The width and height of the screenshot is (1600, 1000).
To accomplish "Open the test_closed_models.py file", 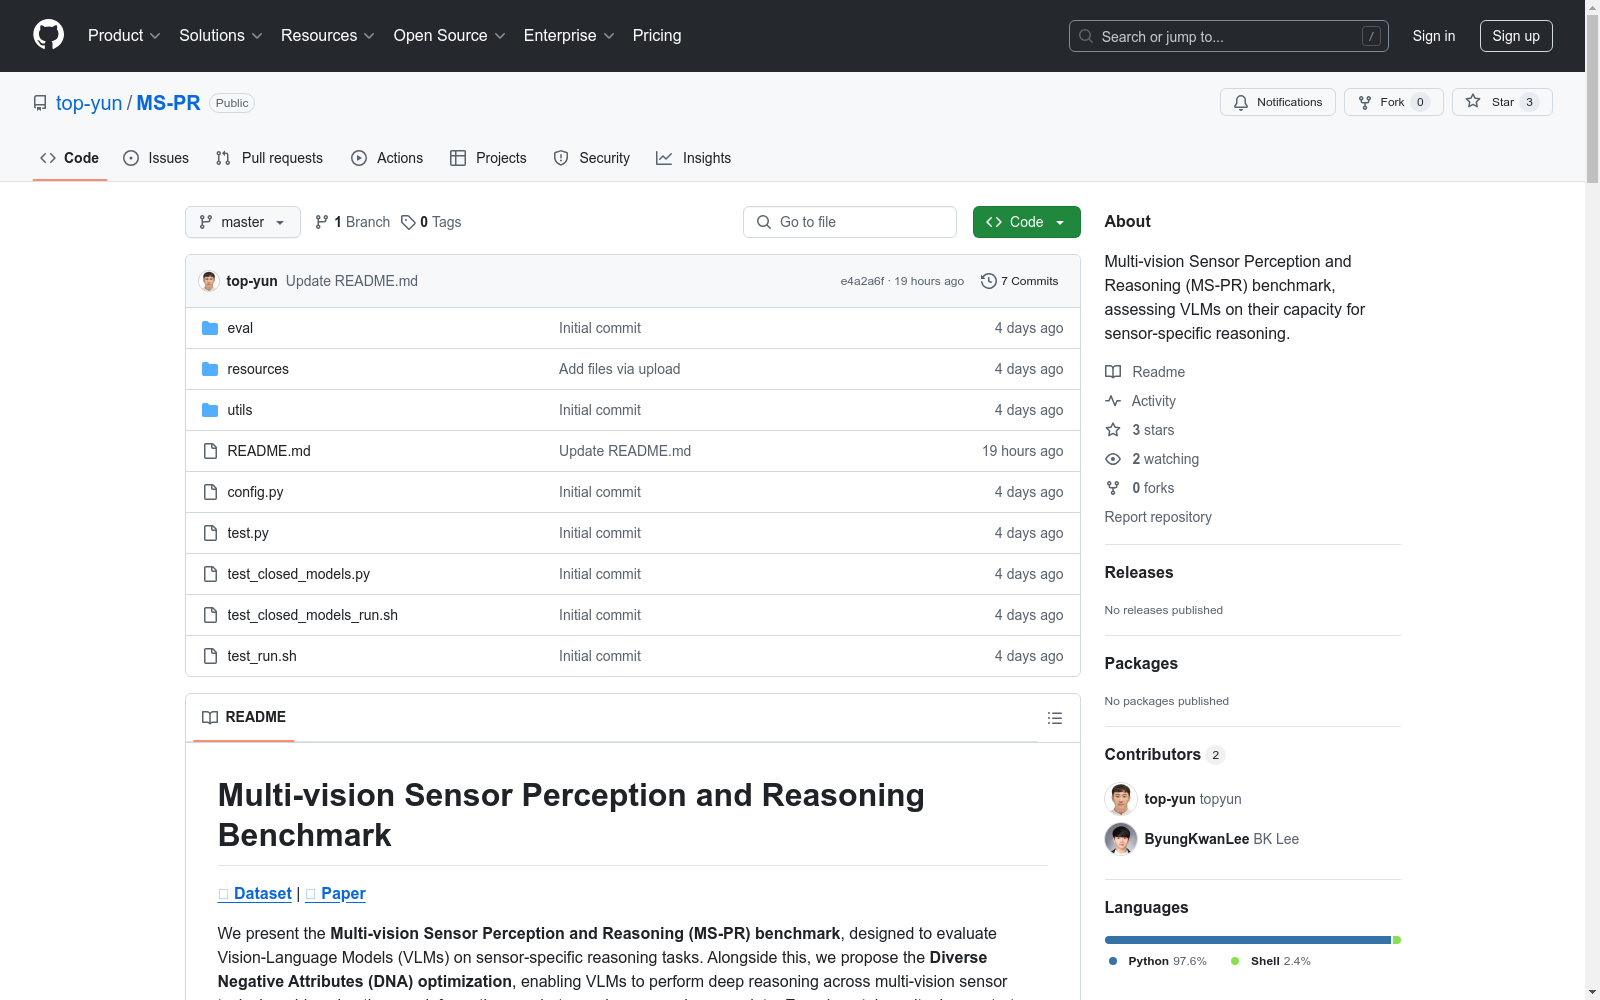I will [298, 574].
